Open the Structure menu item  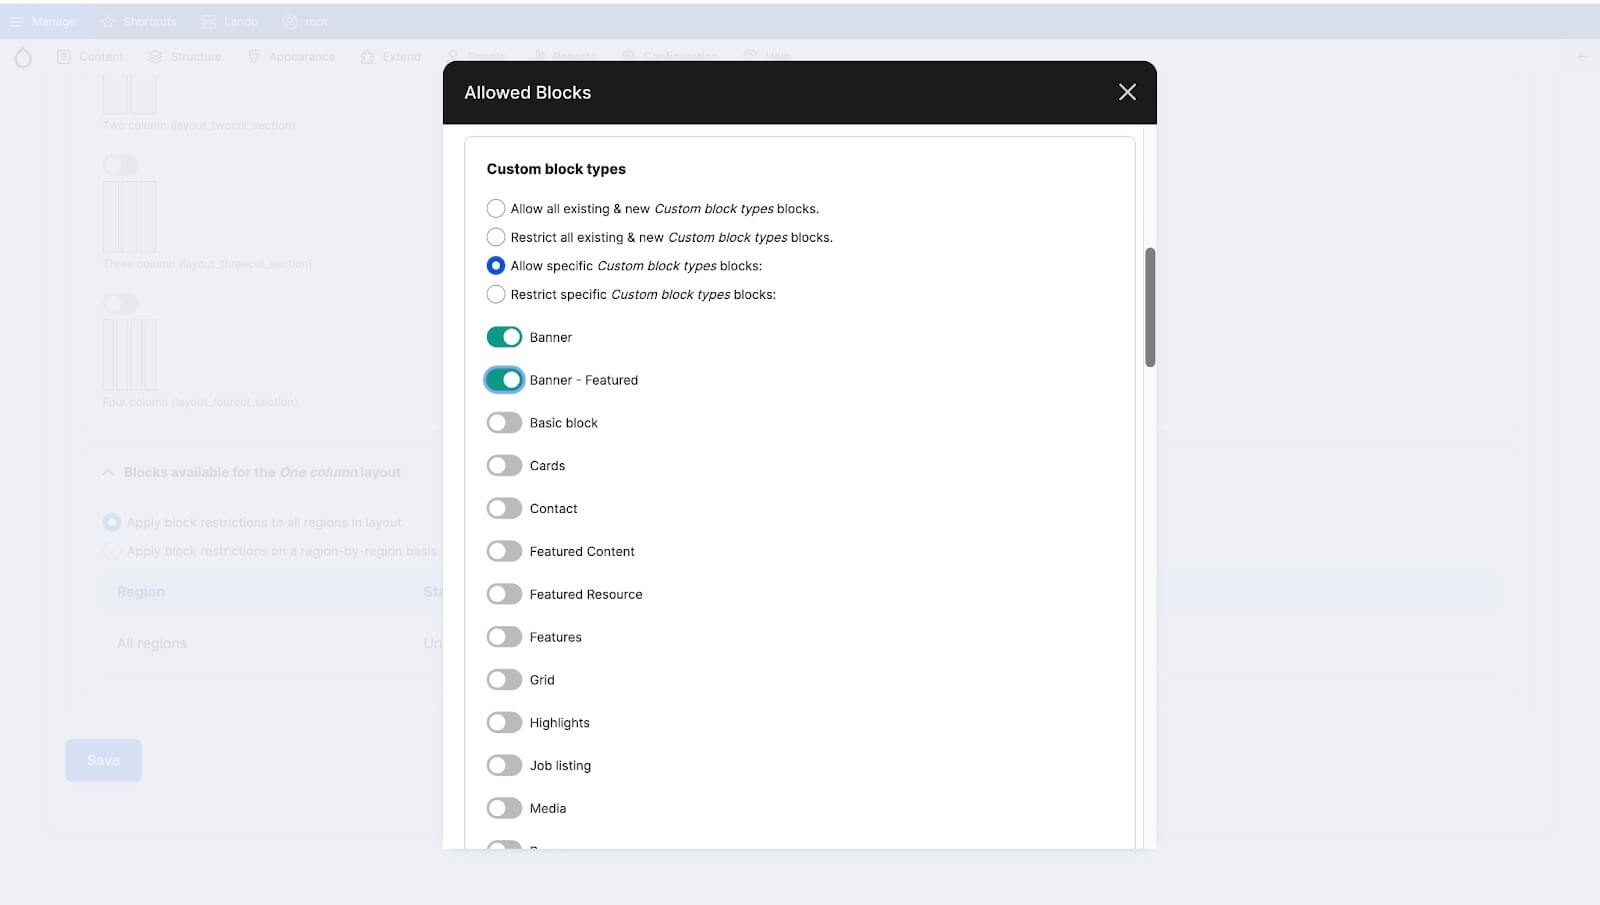pos(185,57)
